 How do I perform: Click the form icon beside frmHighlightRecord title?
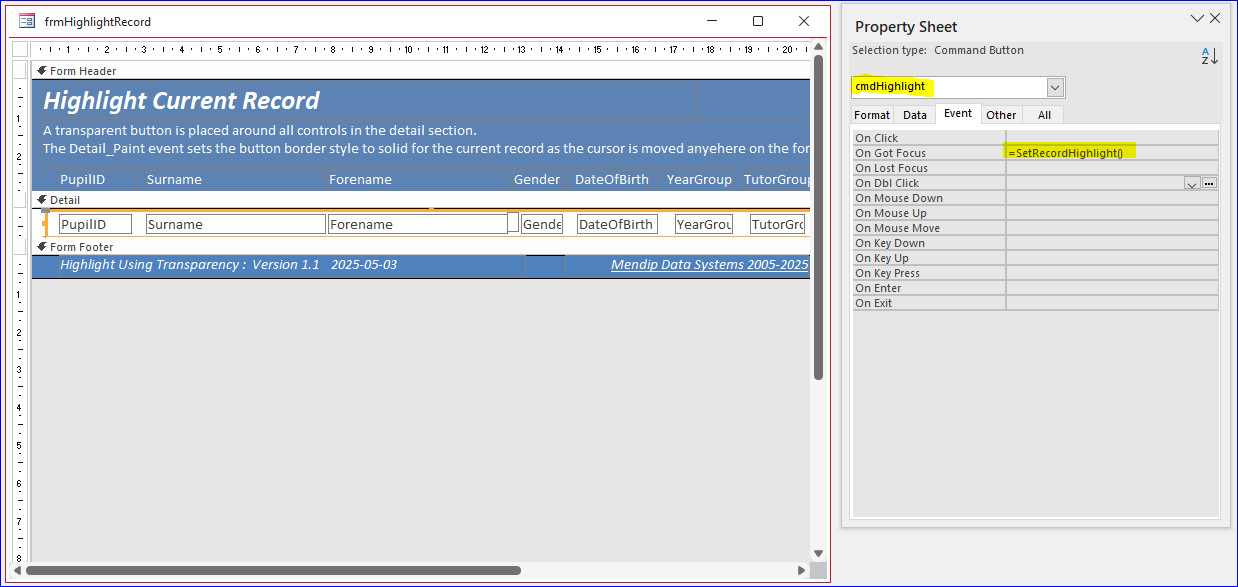tap(26, 21)
